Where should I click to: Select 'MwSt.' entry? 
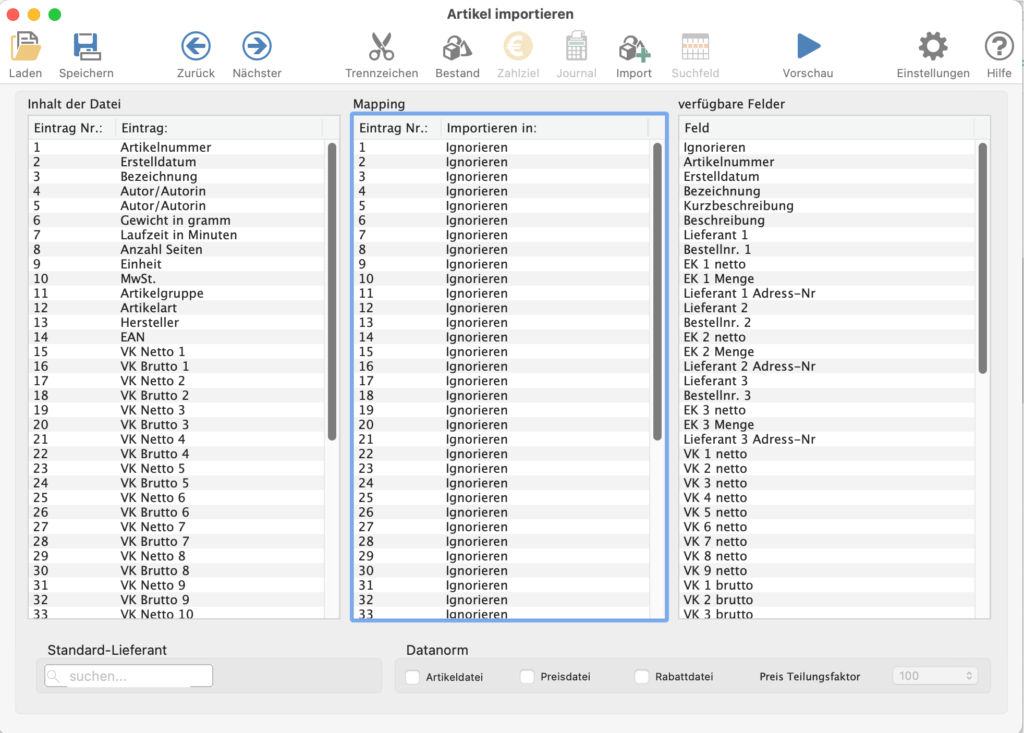click(x=138, y=279)
